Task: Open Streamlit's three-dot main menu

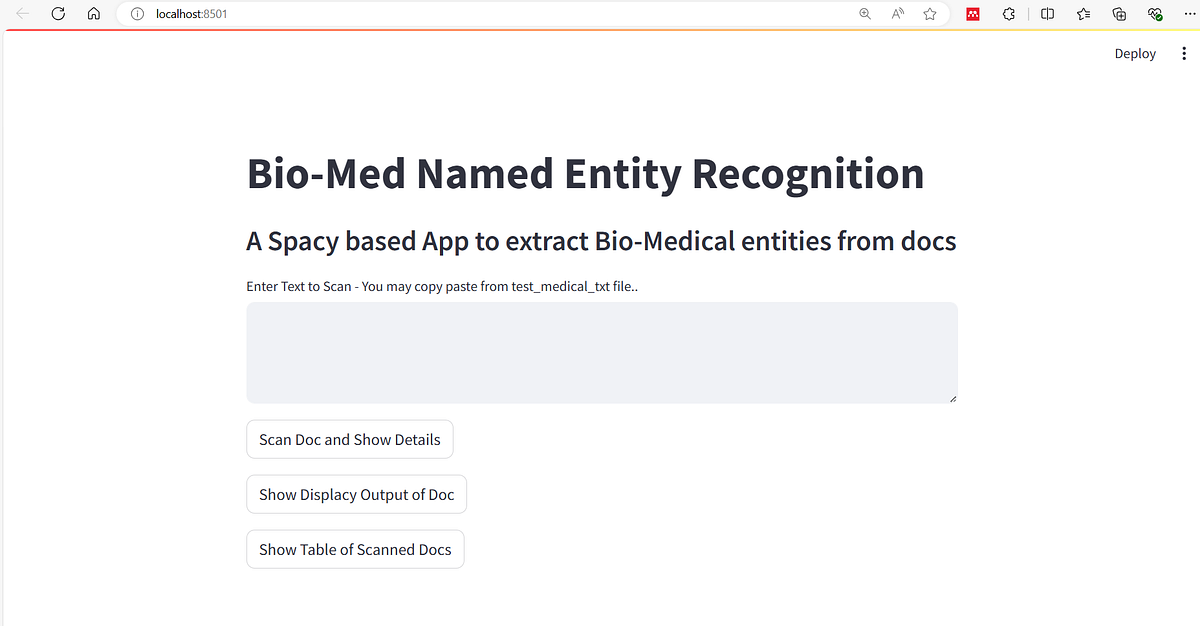Action: point(1184,54)
